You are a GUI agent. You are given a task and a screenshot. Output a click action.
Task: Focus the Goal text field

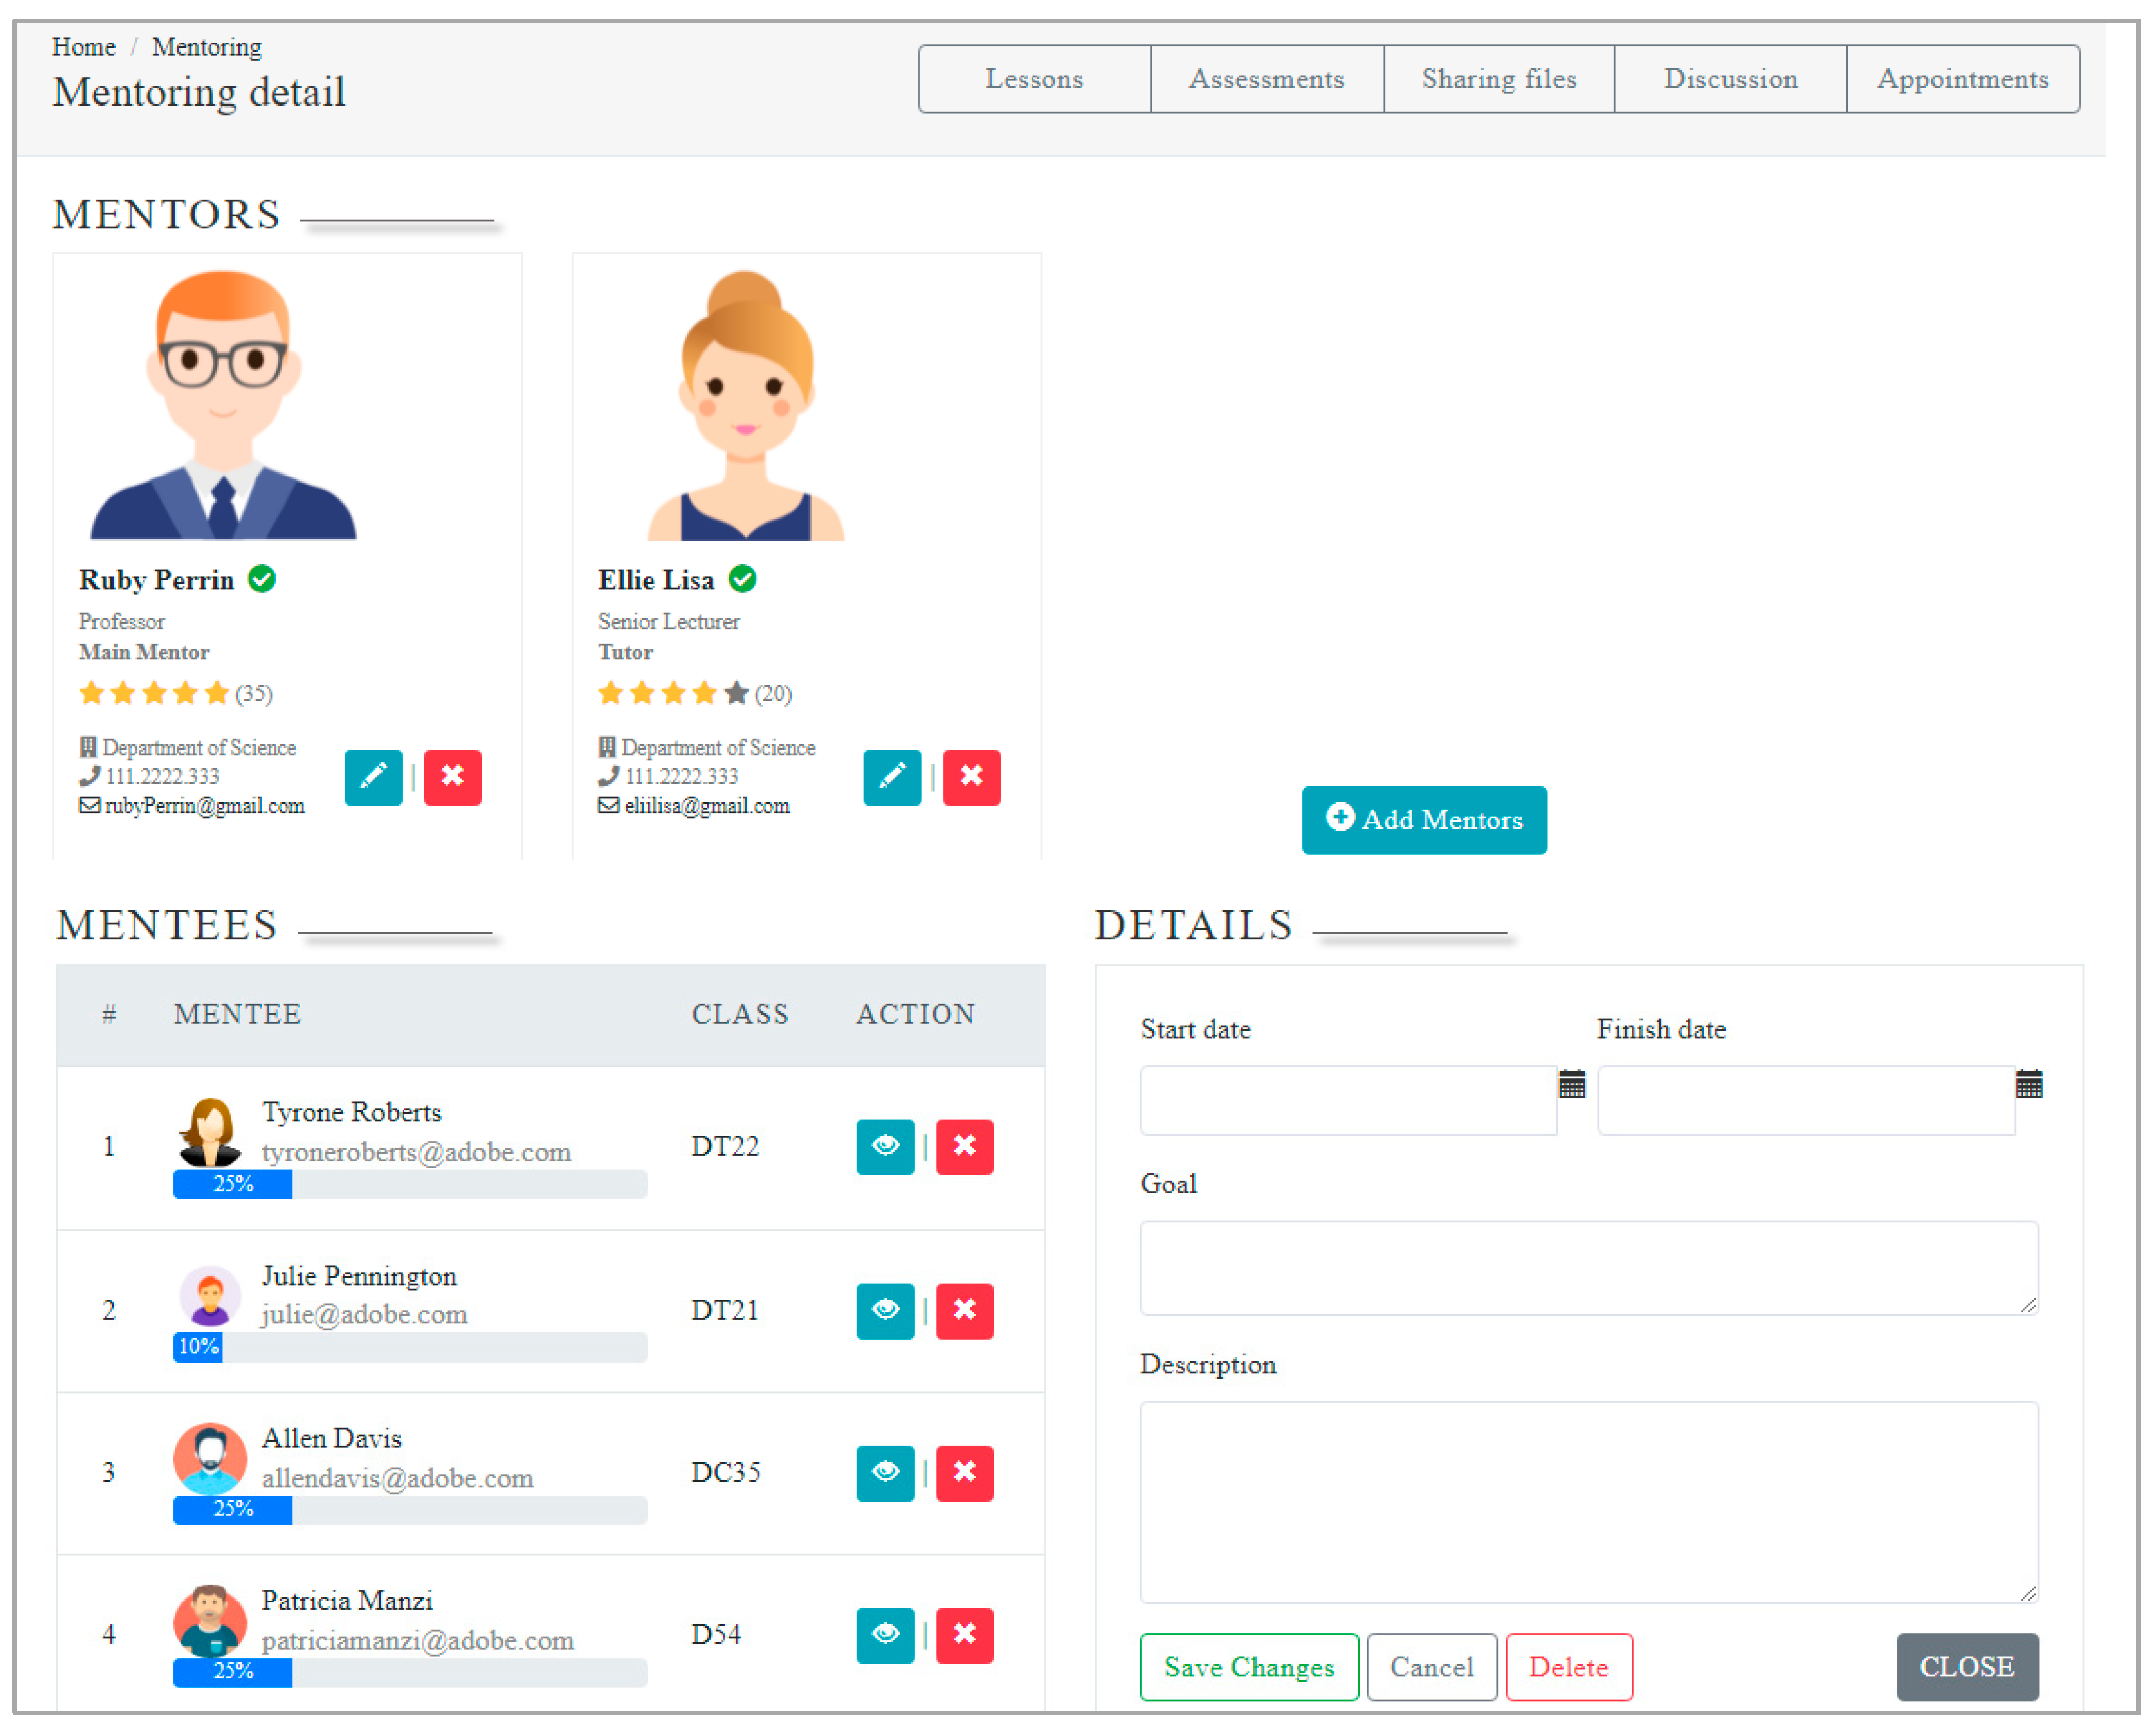1588,1267
